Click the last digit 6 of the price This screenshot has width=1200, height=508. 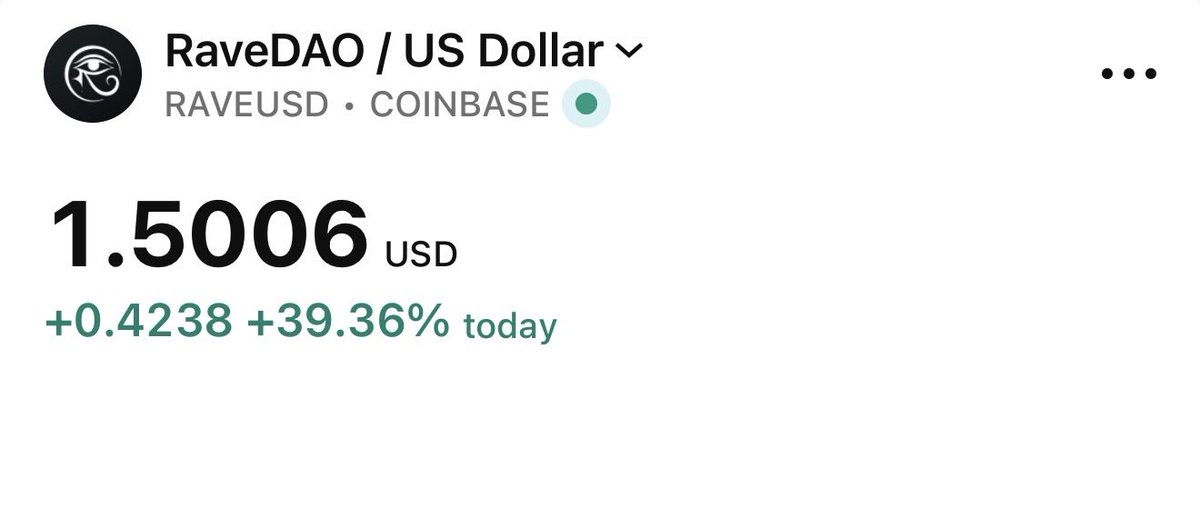(x=340, y=237)
